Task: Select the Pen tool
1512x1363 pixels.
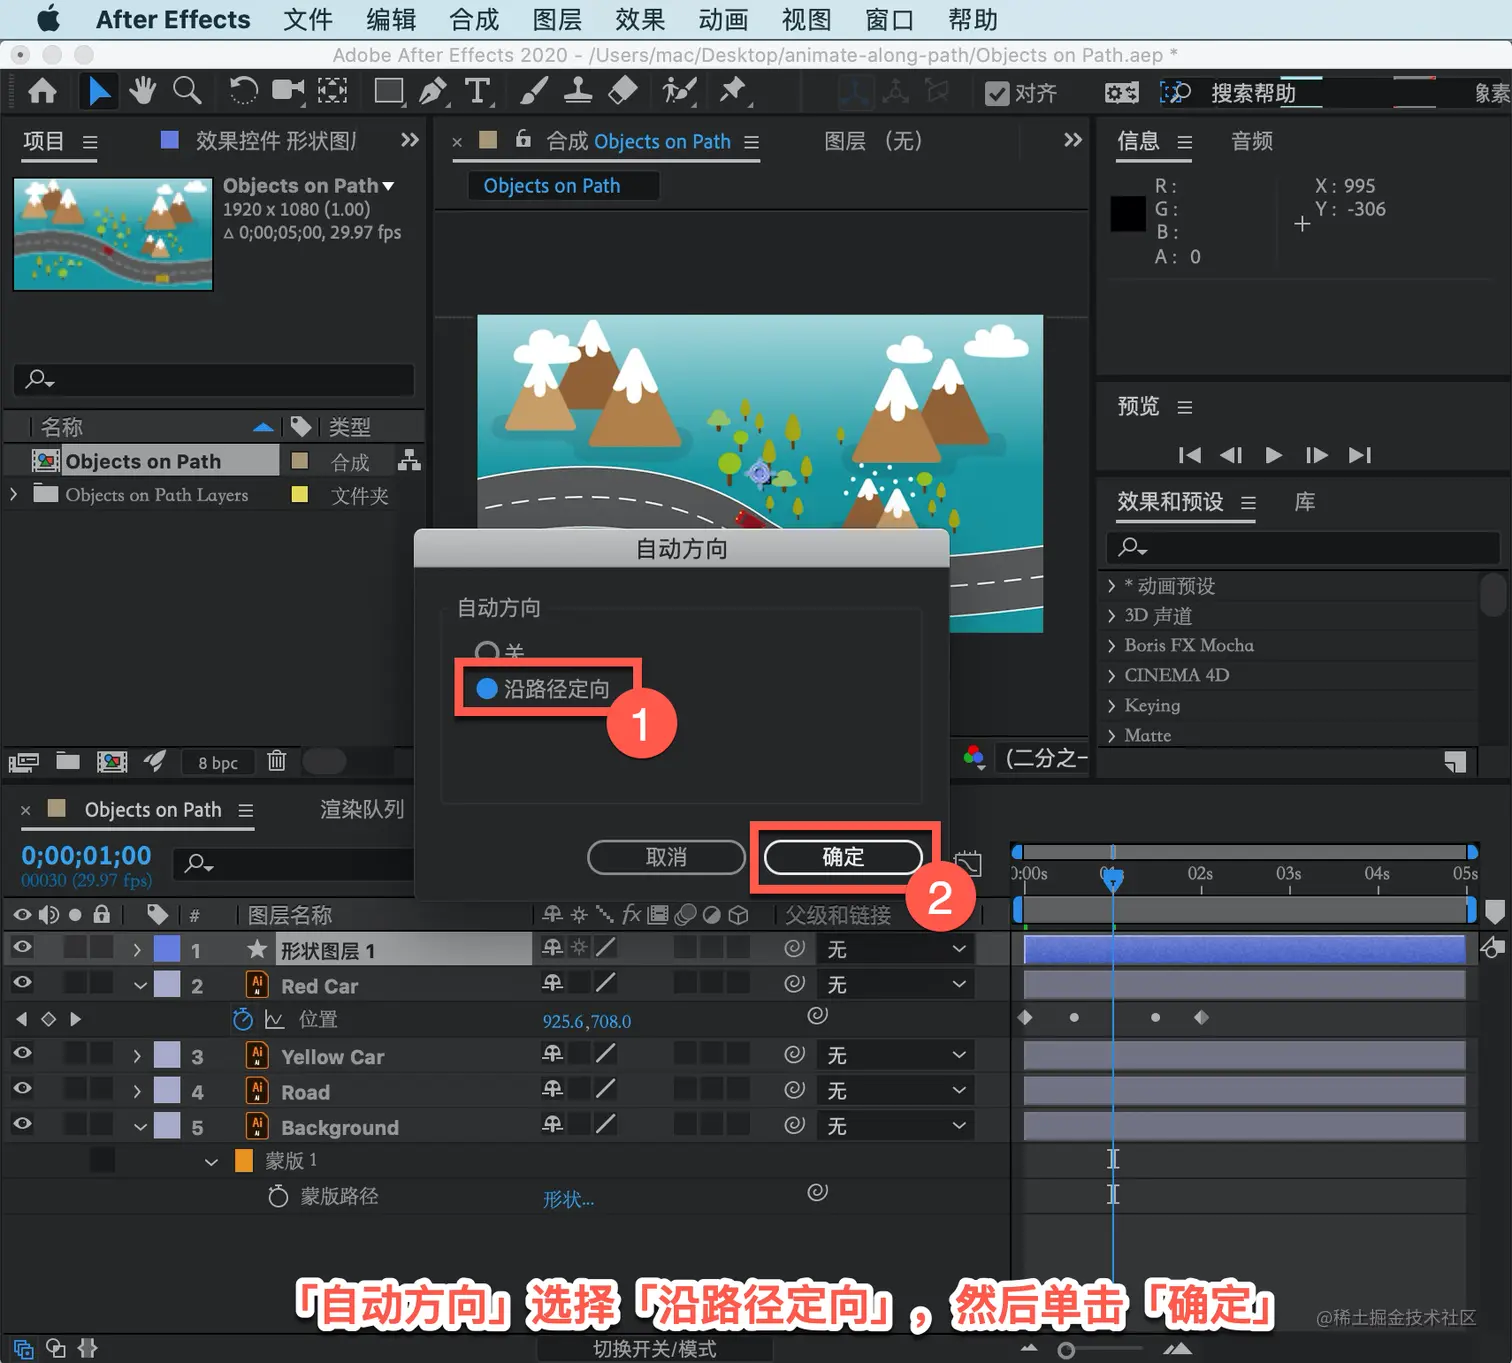Action: 433,92
